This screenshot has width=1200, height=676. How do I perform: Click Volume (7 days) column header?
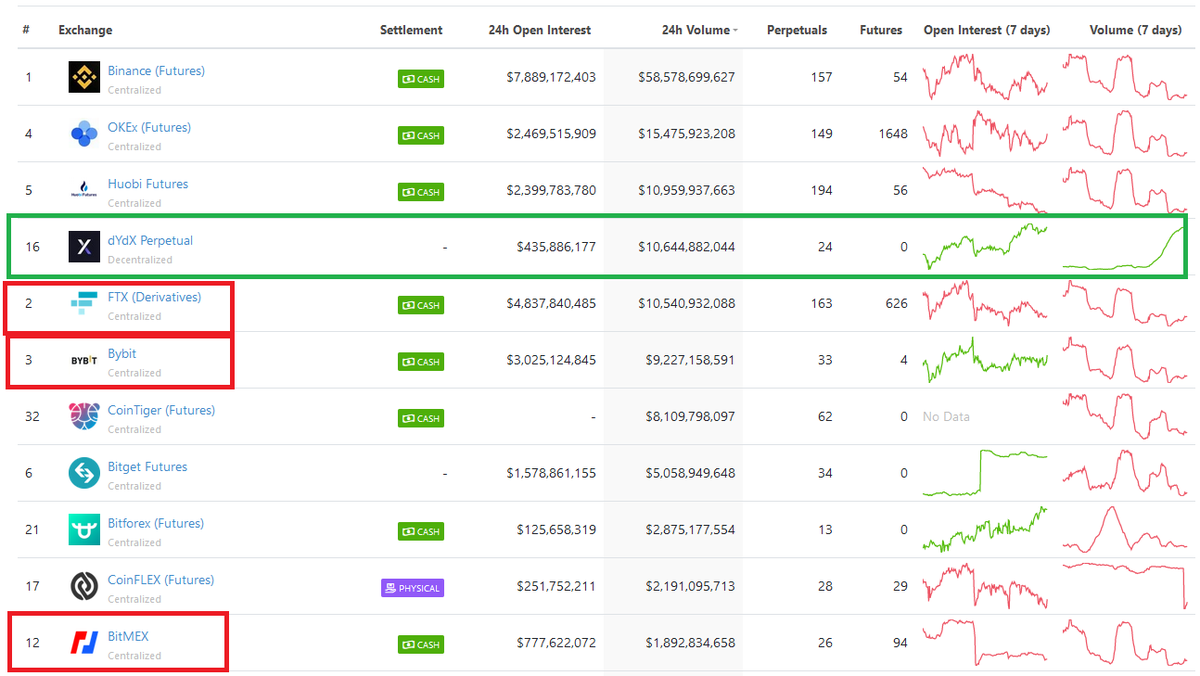tap(1136, 30)
